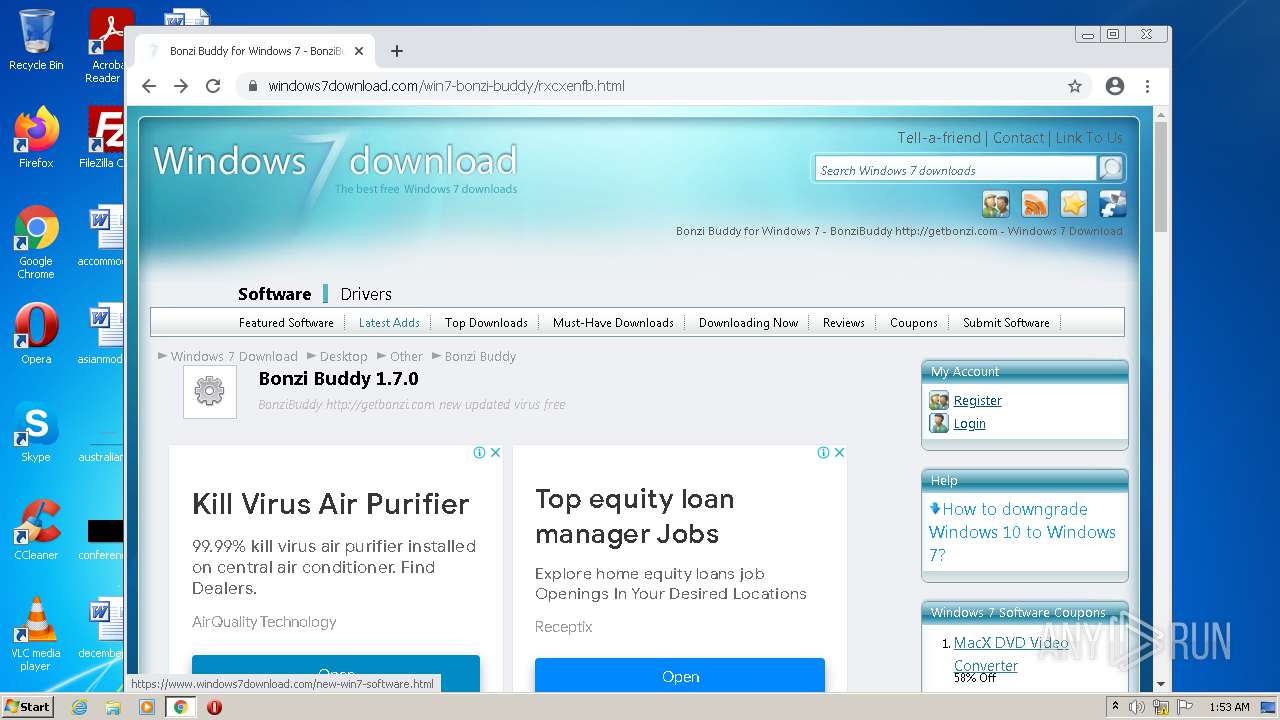Reload the current page
Viewport: 1280px width, 720px height.
pyautogui.click(x=213, y=86)
